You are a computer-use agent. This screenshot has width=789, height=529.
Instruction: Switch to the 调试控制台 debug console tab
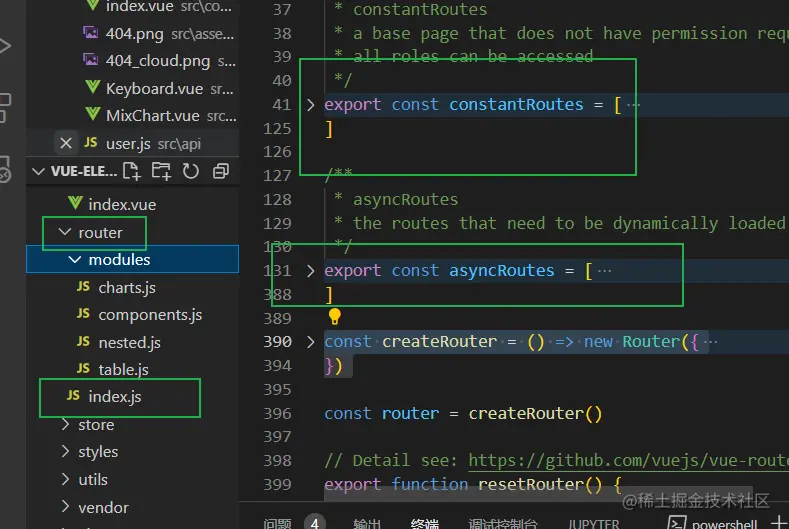coord(503,523)
